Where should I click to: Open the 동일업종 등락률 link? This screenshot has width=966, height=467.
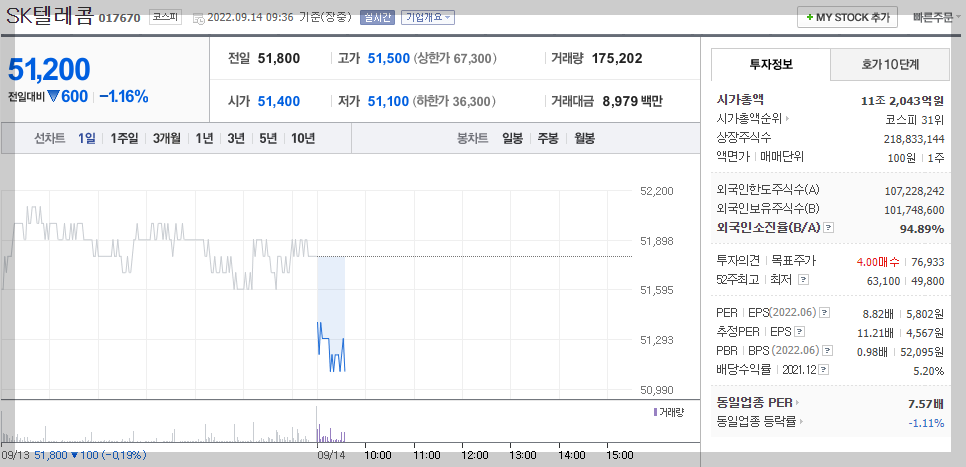point(760,422)
